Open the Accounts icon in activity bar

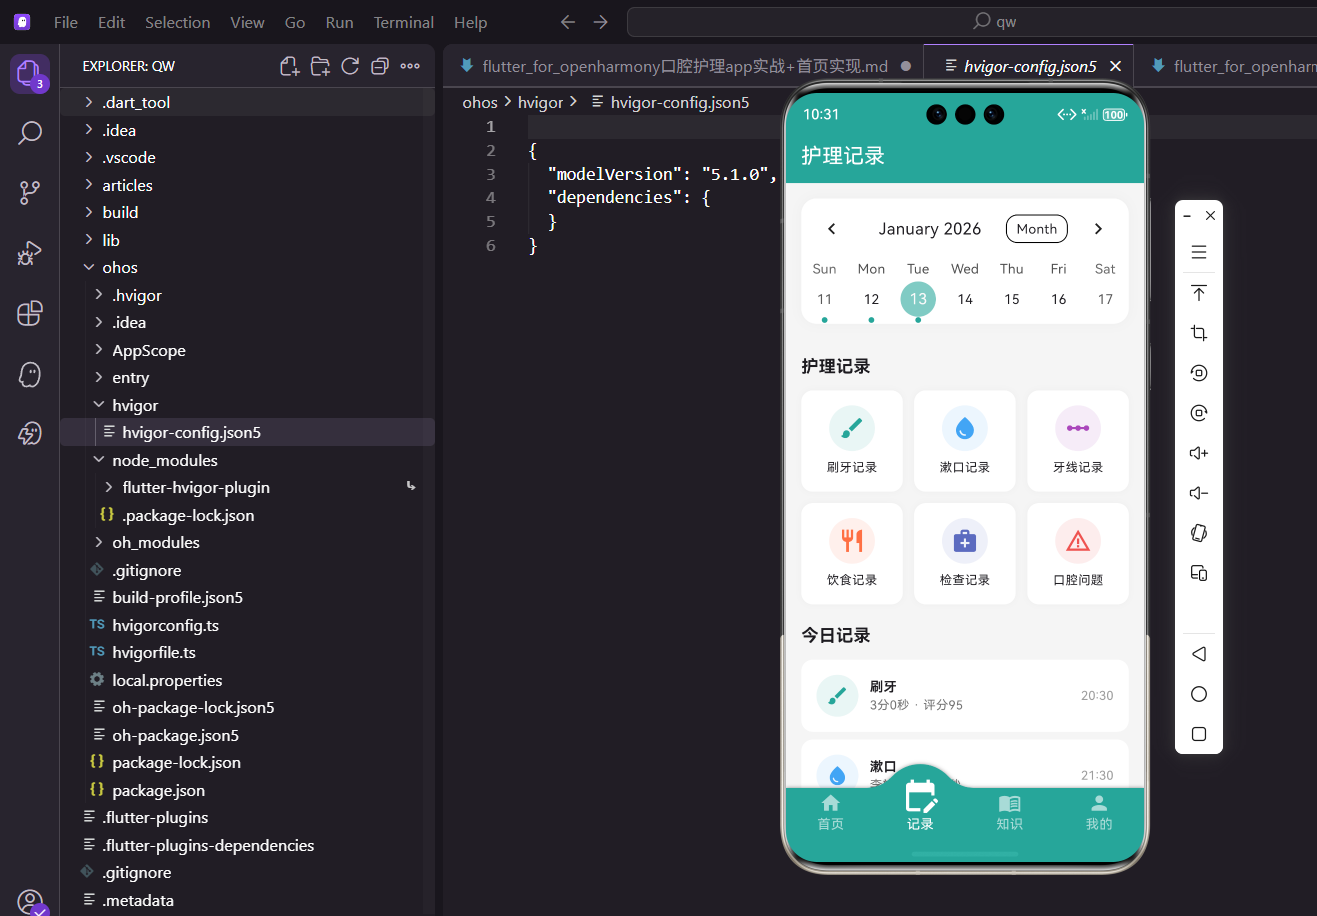(29, 901)
